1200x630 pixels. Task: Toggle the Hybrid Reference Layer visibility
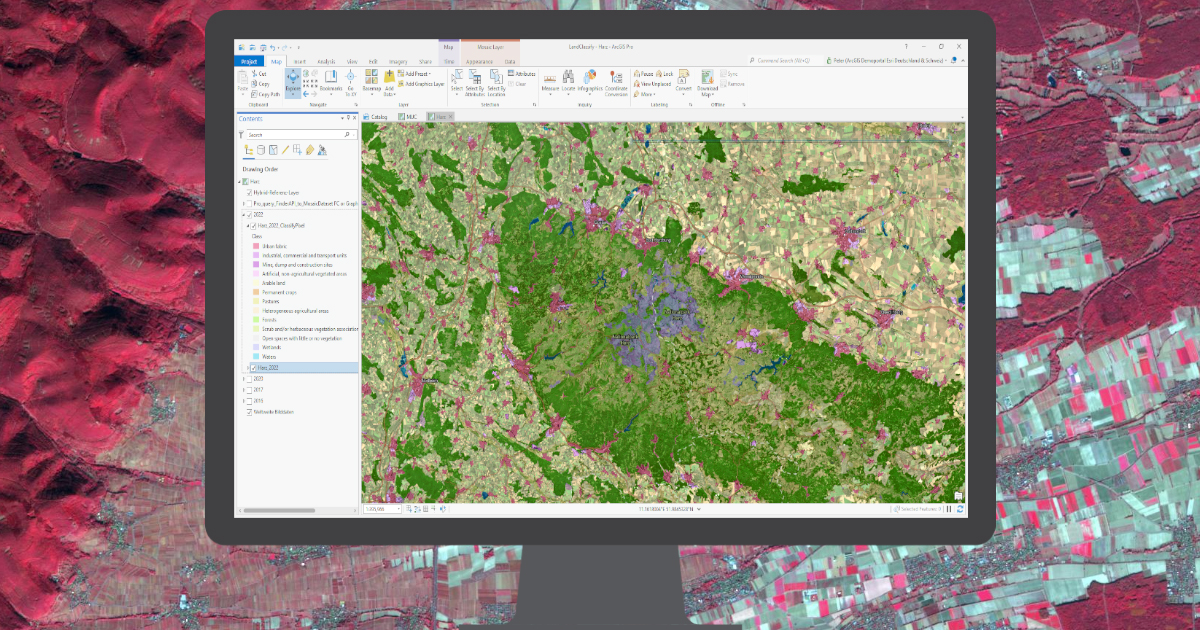pos(248,192)
